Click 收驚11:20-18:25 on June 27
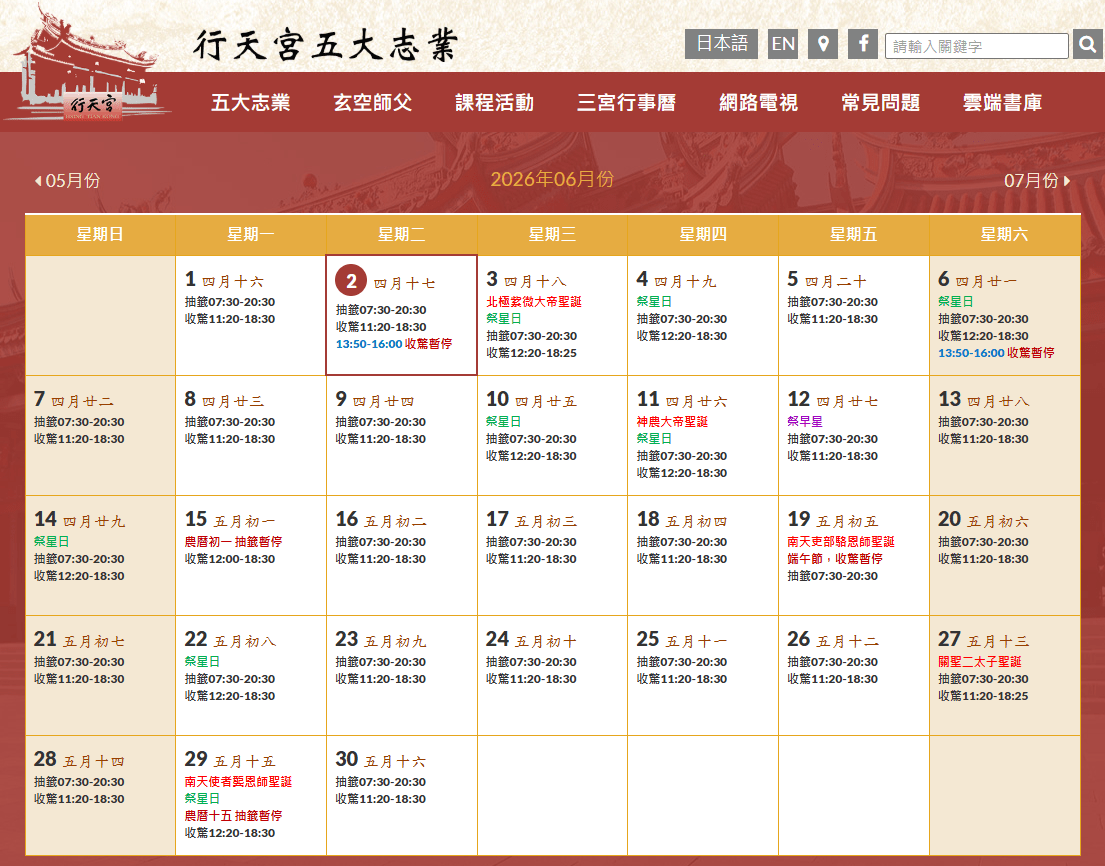This screenshot has width=1105, height=866. pyautogui.click(x=983, y=695)
